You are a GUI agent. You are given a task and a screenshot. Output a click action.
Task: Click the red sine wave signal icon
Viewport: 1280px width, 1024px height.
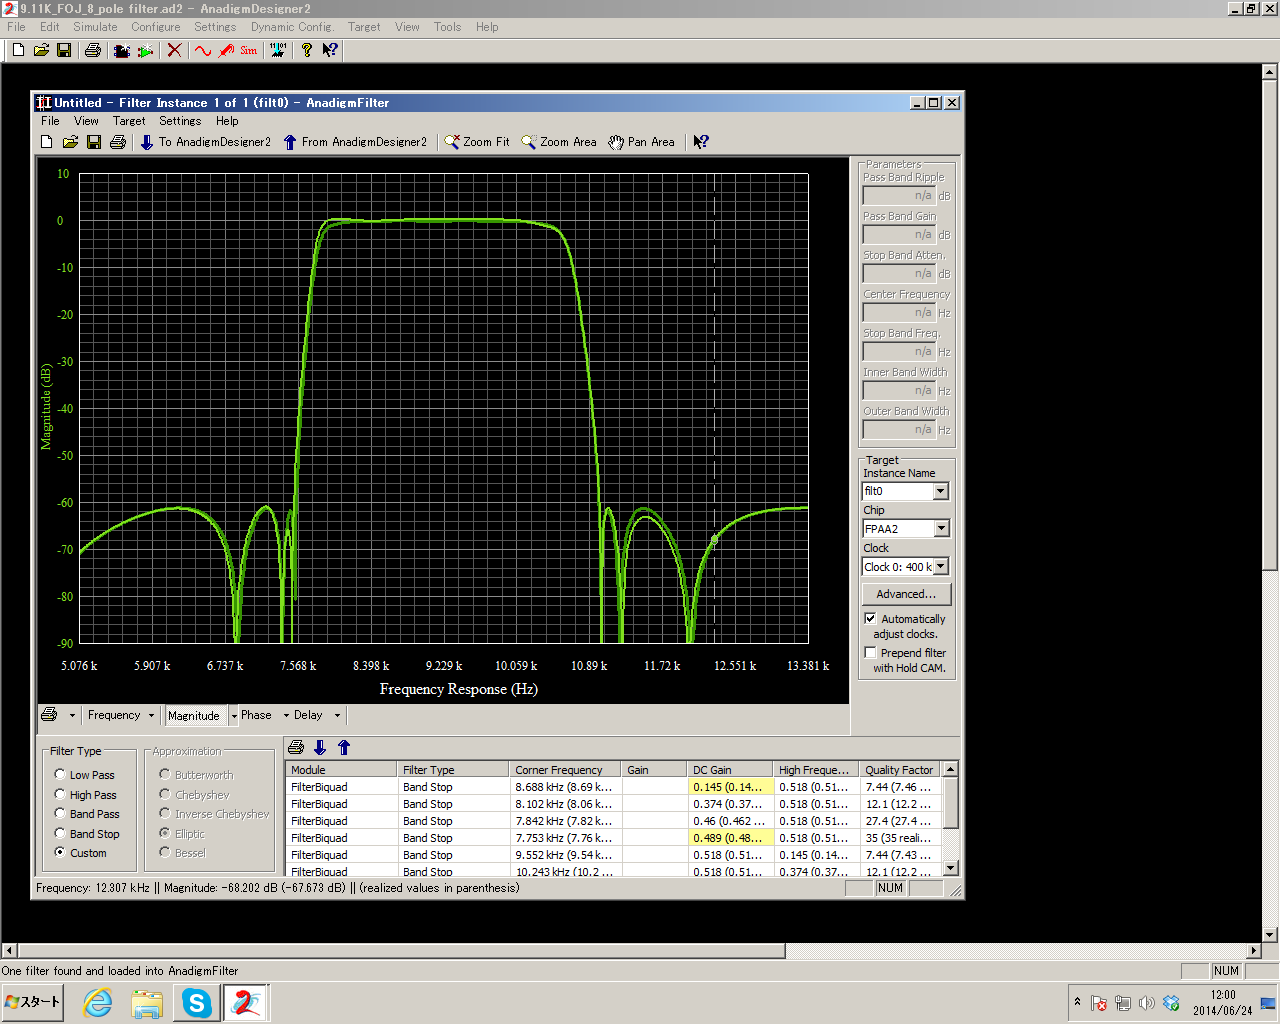(x=203, y=50)
